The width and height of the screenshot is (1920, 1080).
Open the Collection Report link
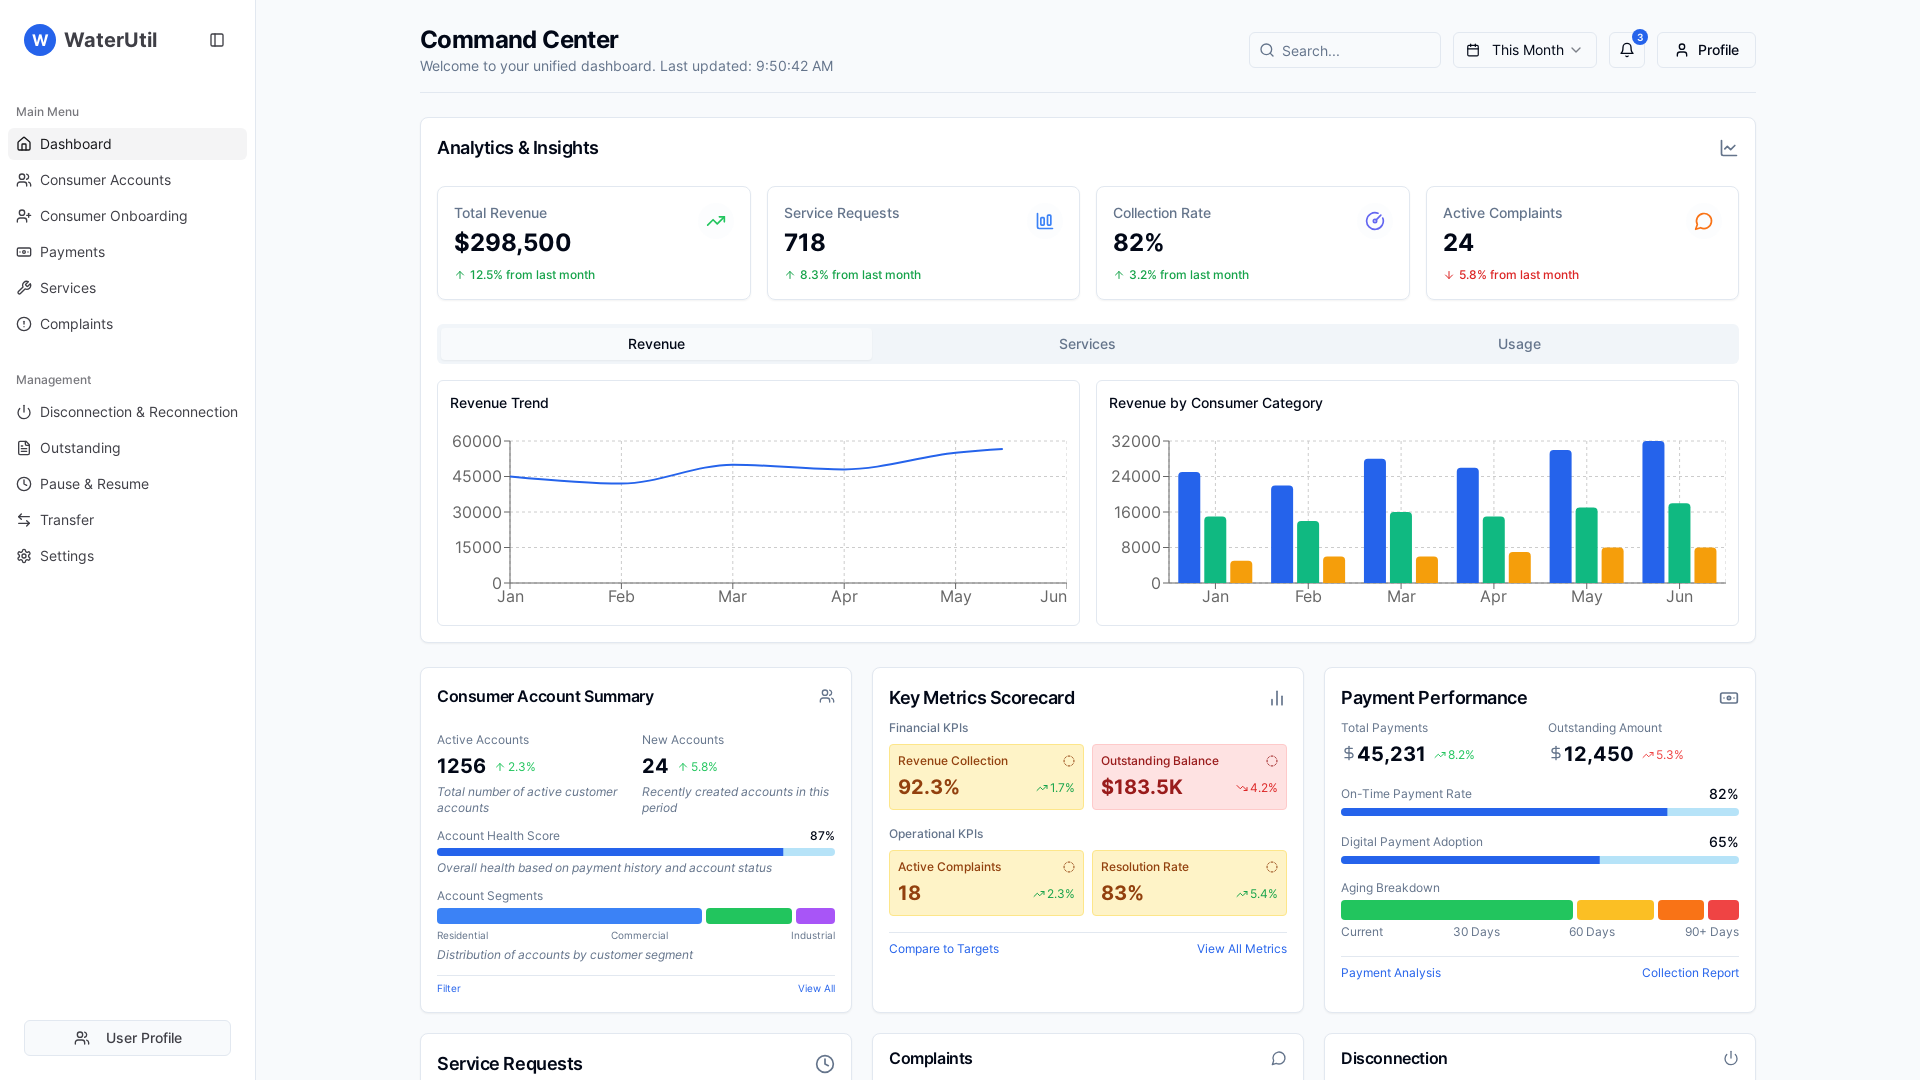1689,973
